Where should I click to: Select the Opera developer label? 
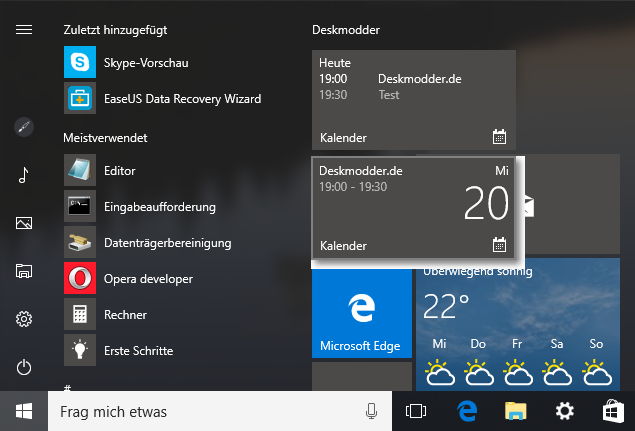148,279
